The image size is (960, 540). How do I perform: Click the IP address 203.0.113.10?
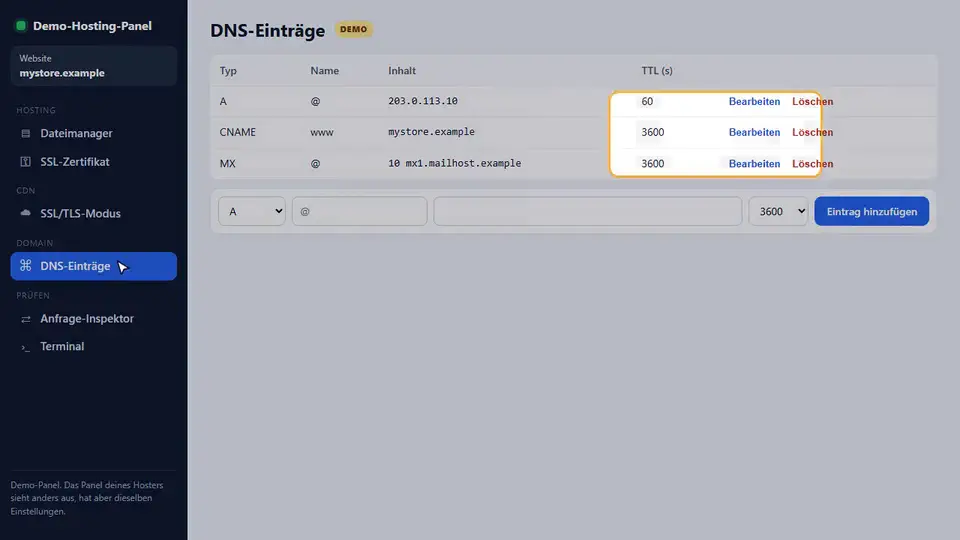(422, 101)
